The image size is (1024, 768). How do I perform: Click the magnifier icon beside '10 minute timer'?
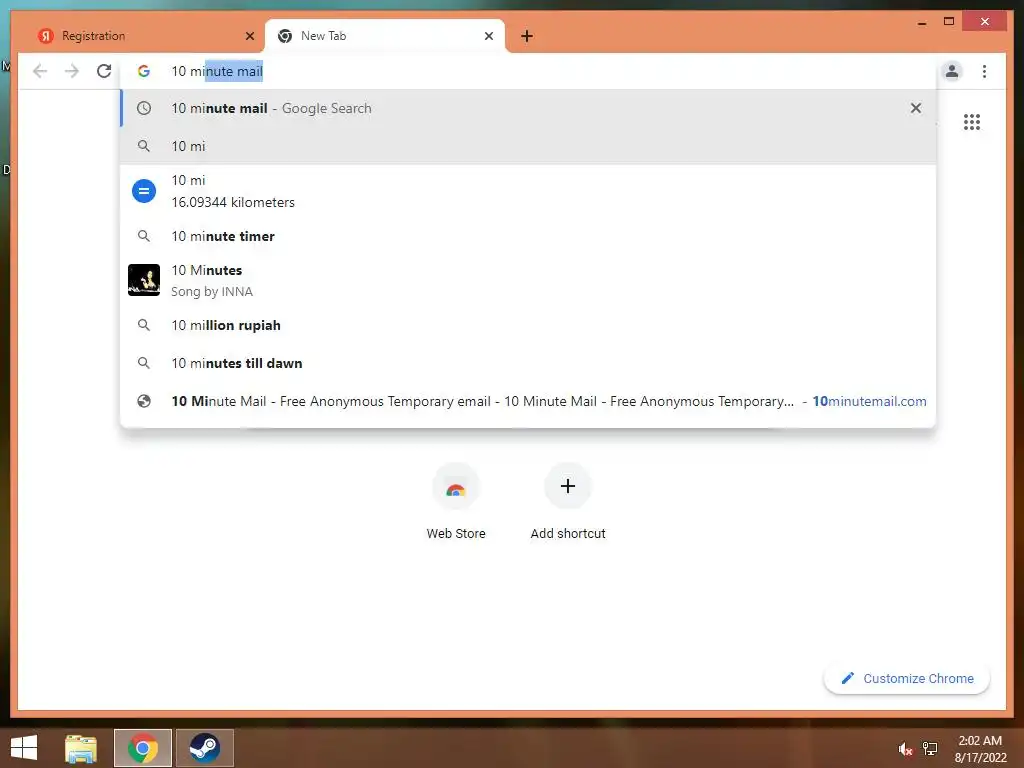(x=144, y=236)
